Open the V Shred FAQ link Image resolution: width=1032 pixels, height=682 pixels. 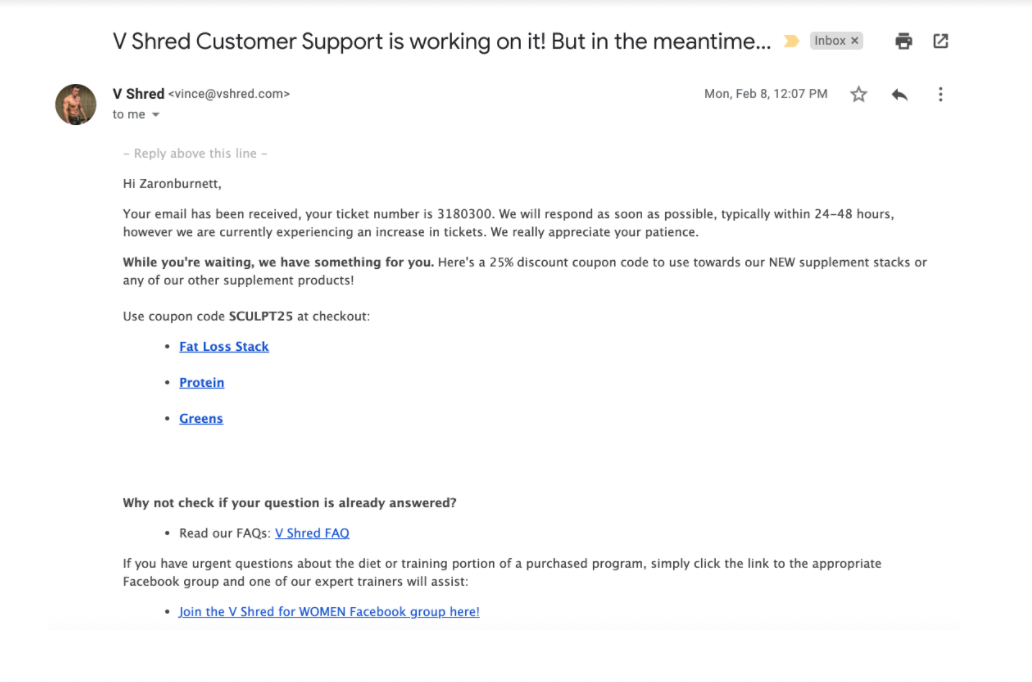312,533
